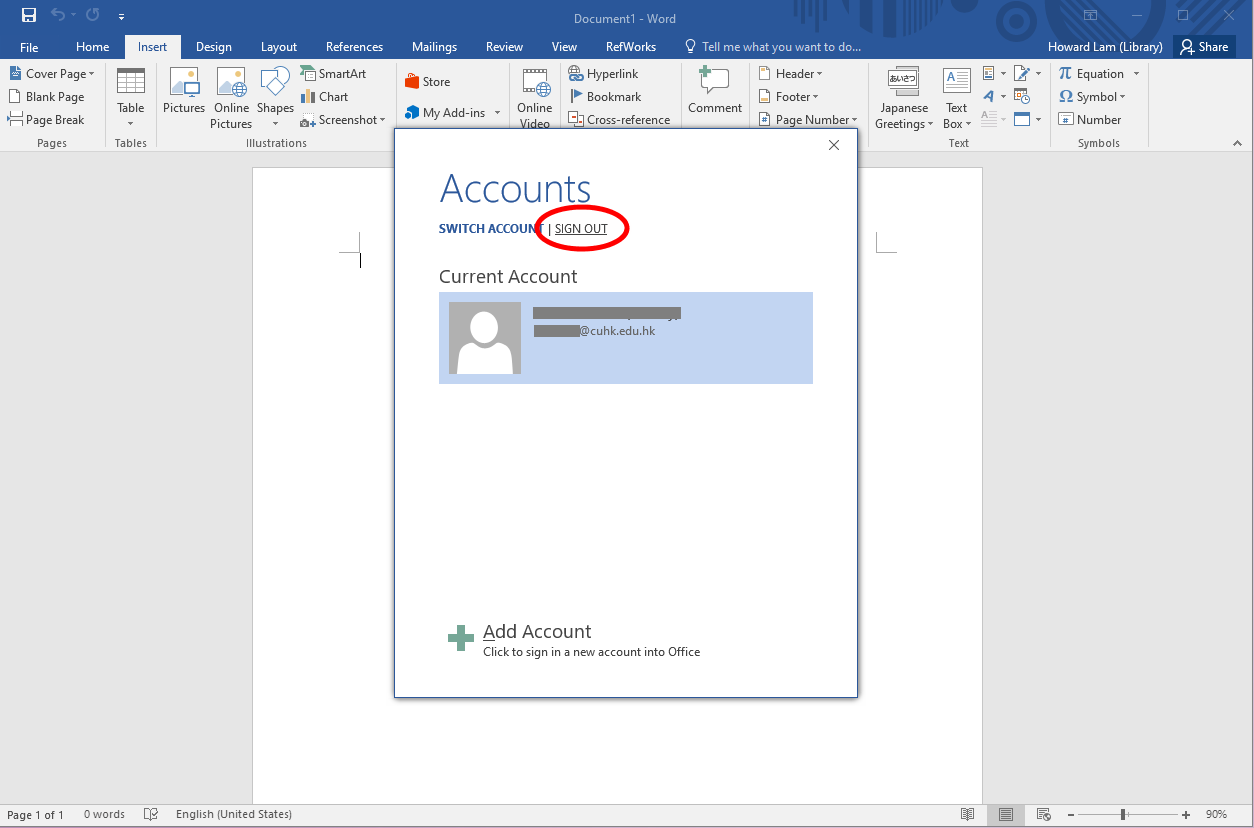Screen dimensions: 1254x828
Task: Open the Symbol dropdown
Action: pos(1092,97)
